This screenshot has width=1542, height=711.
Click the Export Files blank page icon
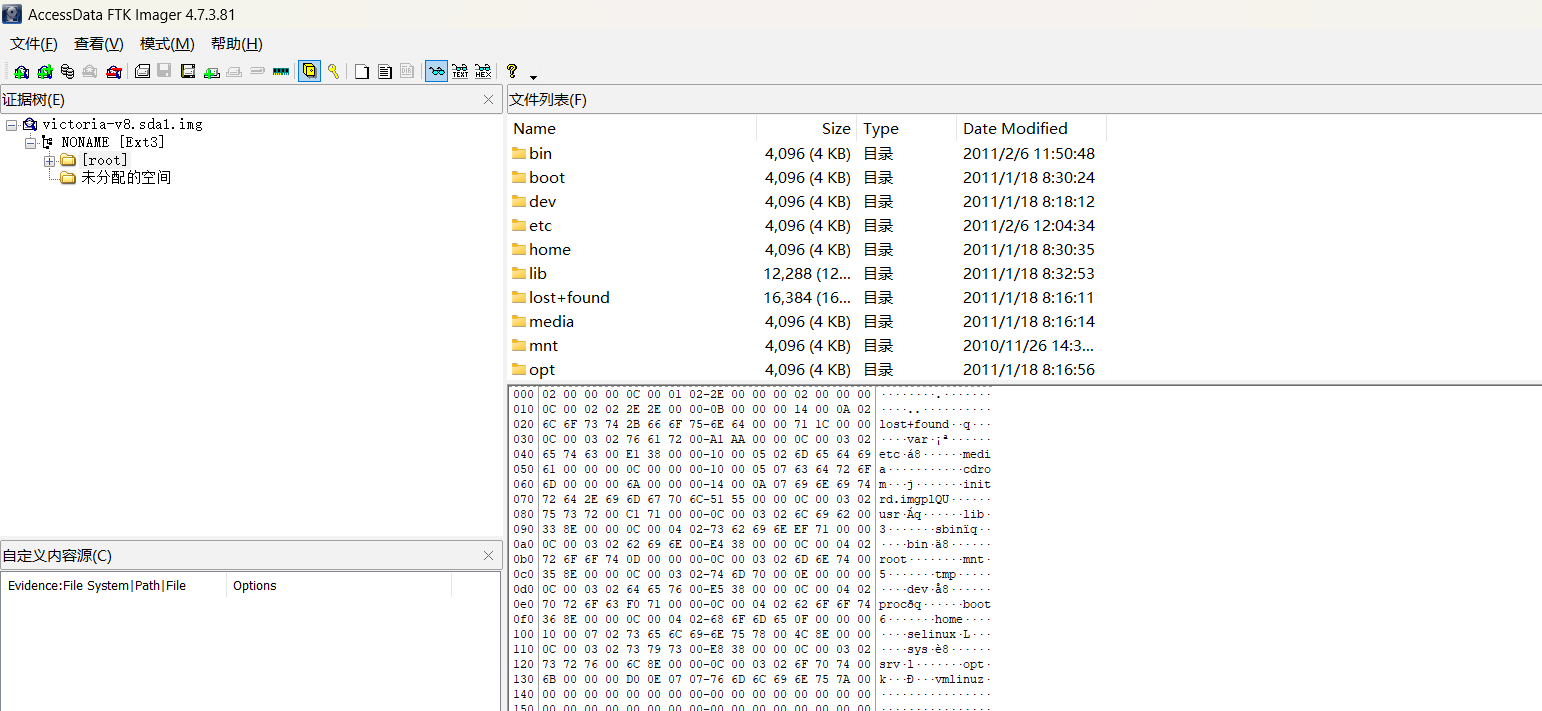[361, 72]
